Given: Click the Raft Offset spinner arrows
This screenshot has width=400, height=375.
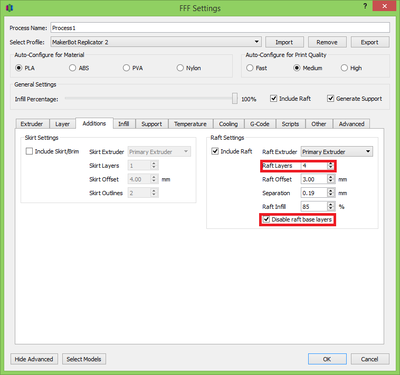Looking at the screenshot, I should click(x=330, y=179).
